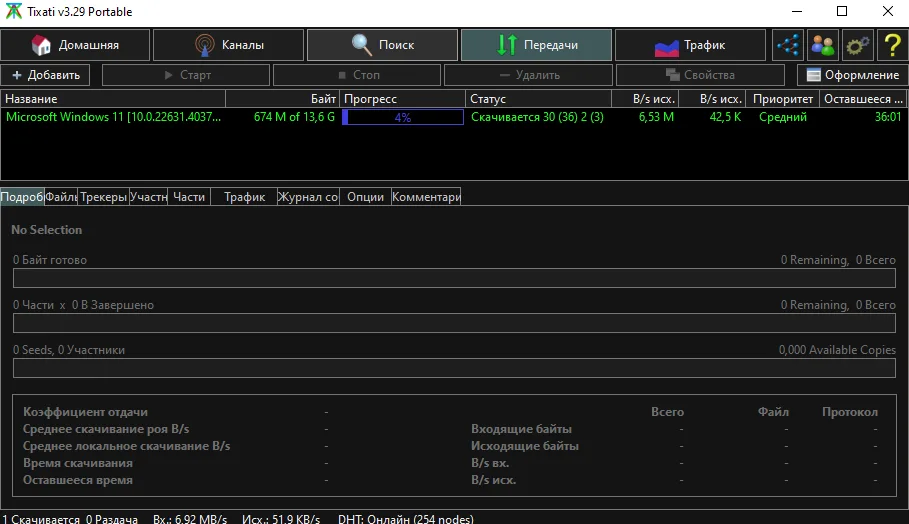Open the Поиск search section

pos(382,45)
